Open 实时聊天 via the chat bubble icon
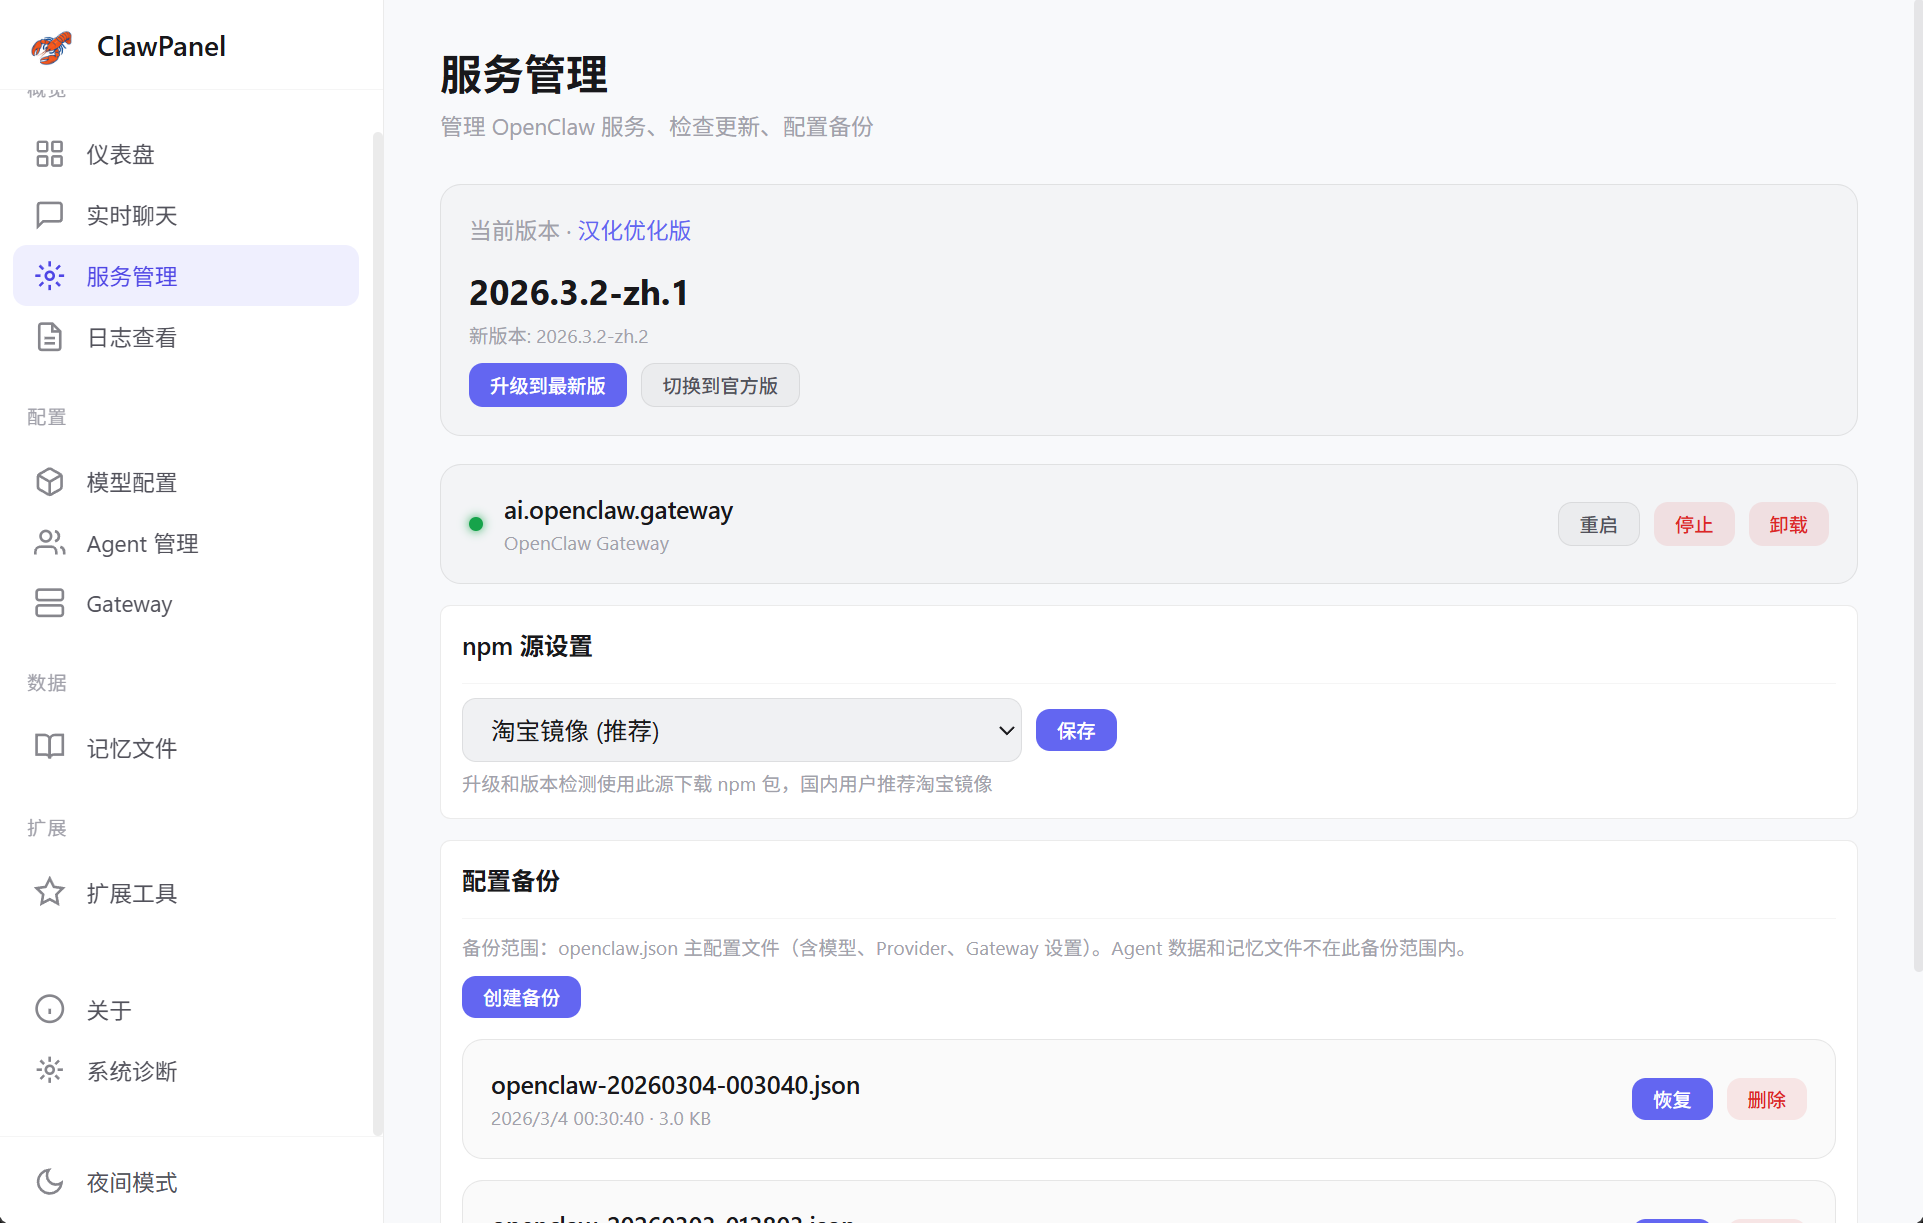Viewport: 1923px width, 1223px height. point(50,215)
